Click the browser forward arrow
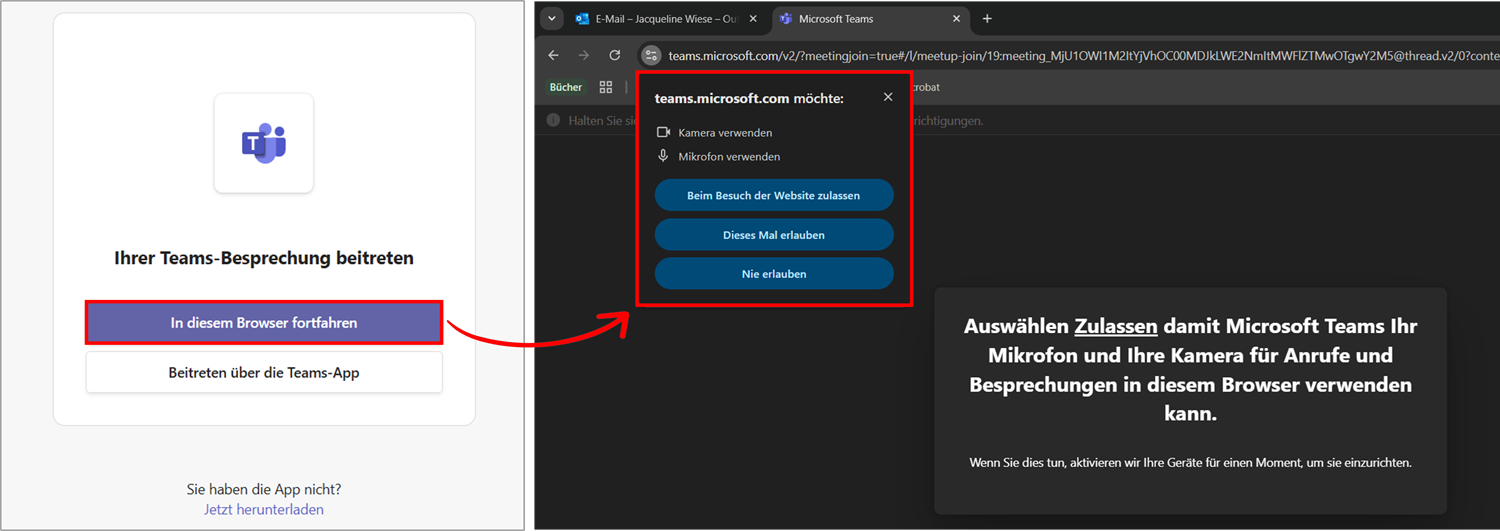 584,55
